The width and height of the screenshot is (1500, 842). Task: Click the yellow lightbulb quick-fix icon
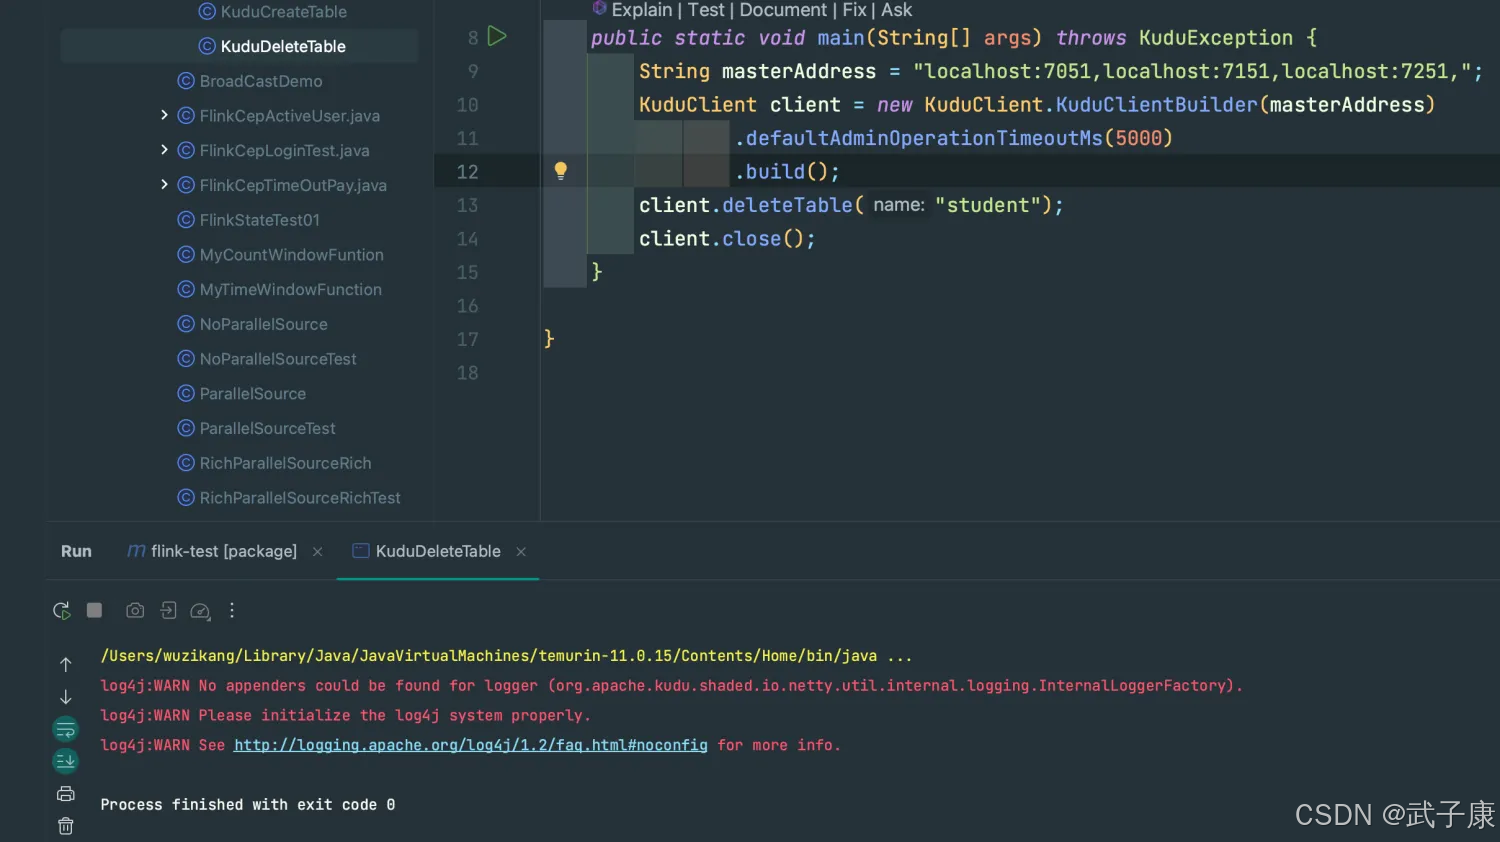click(561, 171)
